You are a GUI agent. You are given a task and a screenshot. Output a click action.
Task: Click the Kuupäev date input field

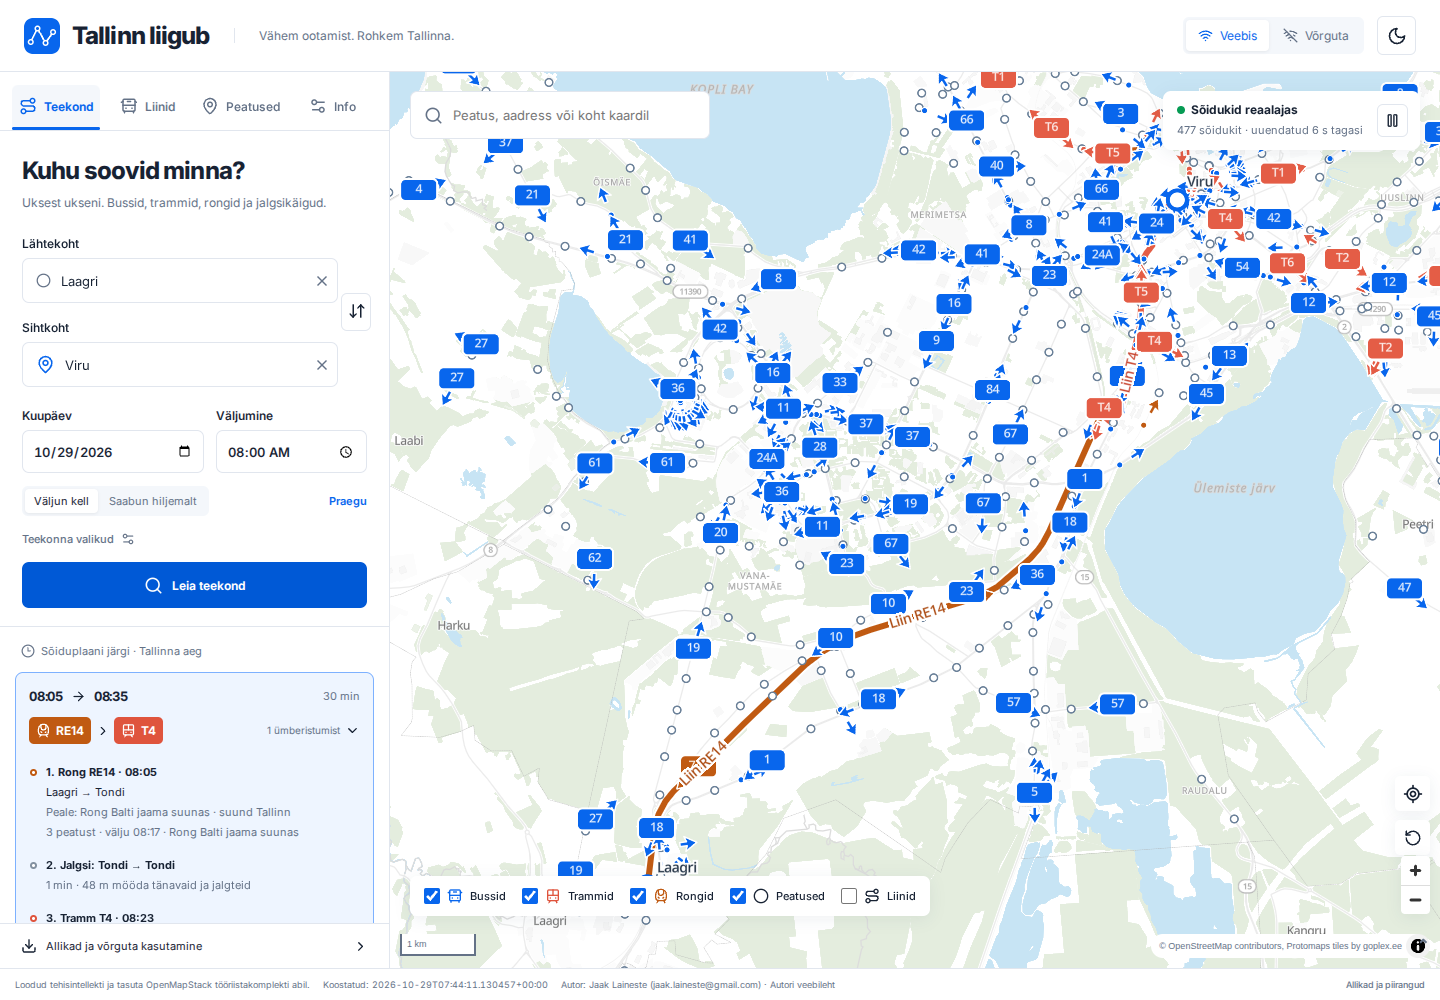tap(113, 452)
